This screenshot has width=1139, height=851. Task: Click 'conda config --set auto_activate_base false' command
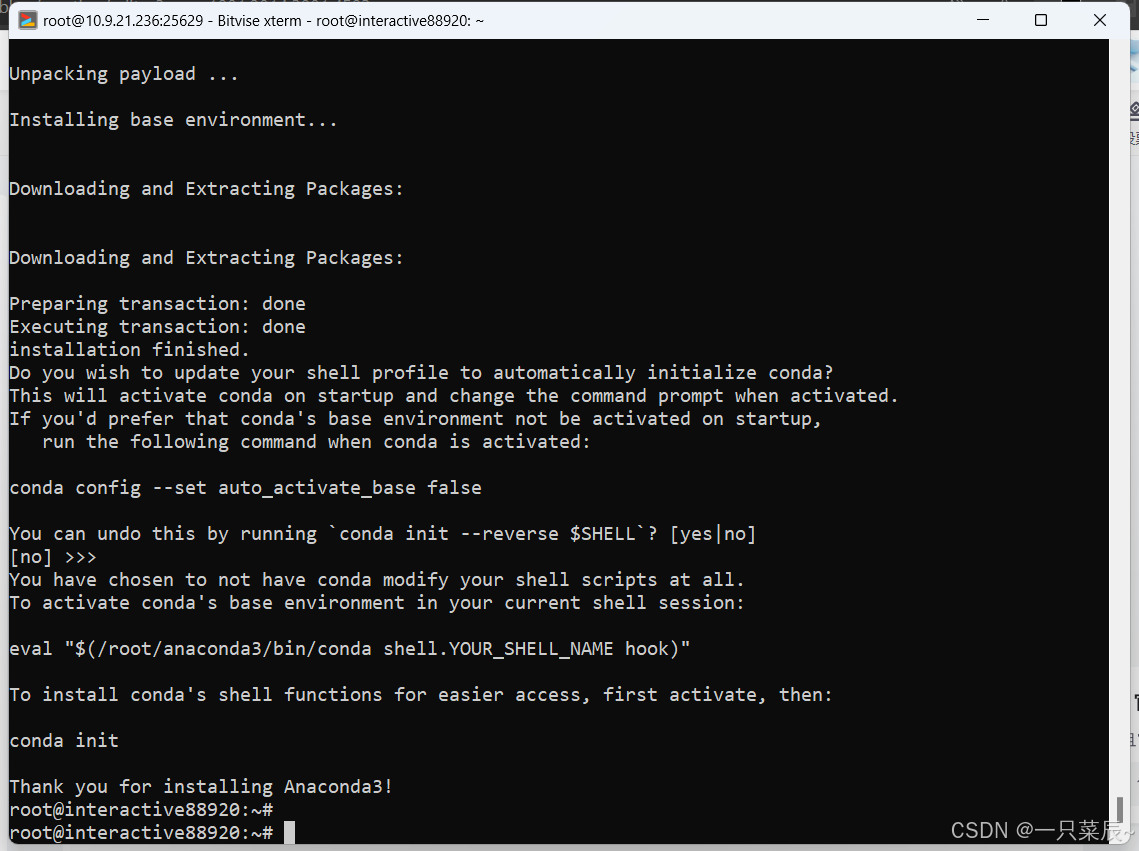(246, 488)
